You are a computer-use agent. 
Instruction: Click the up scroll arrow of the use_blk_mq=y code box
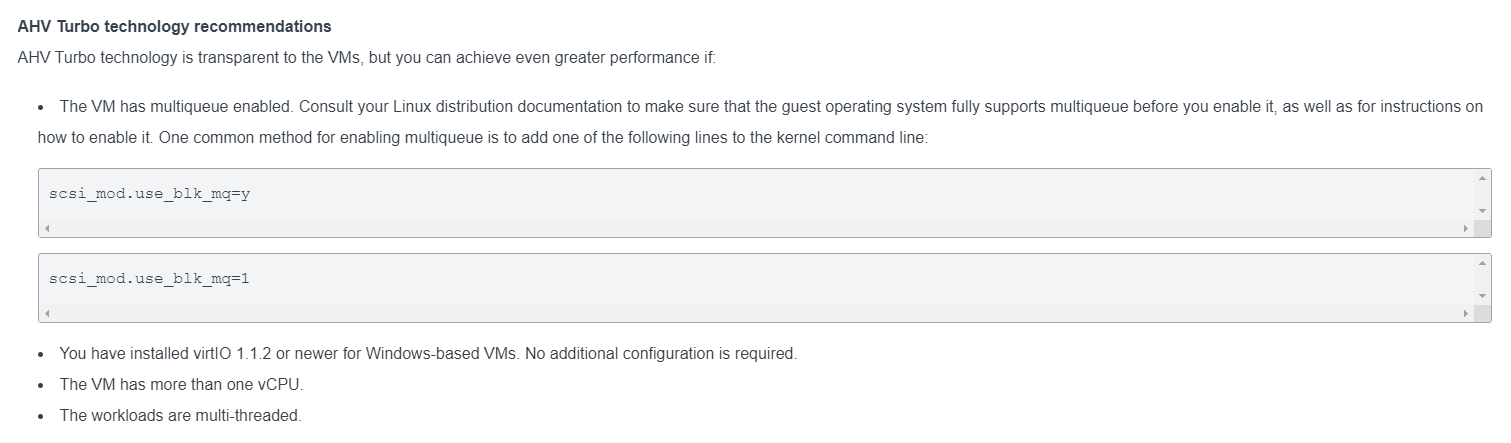click(1482, 177)
